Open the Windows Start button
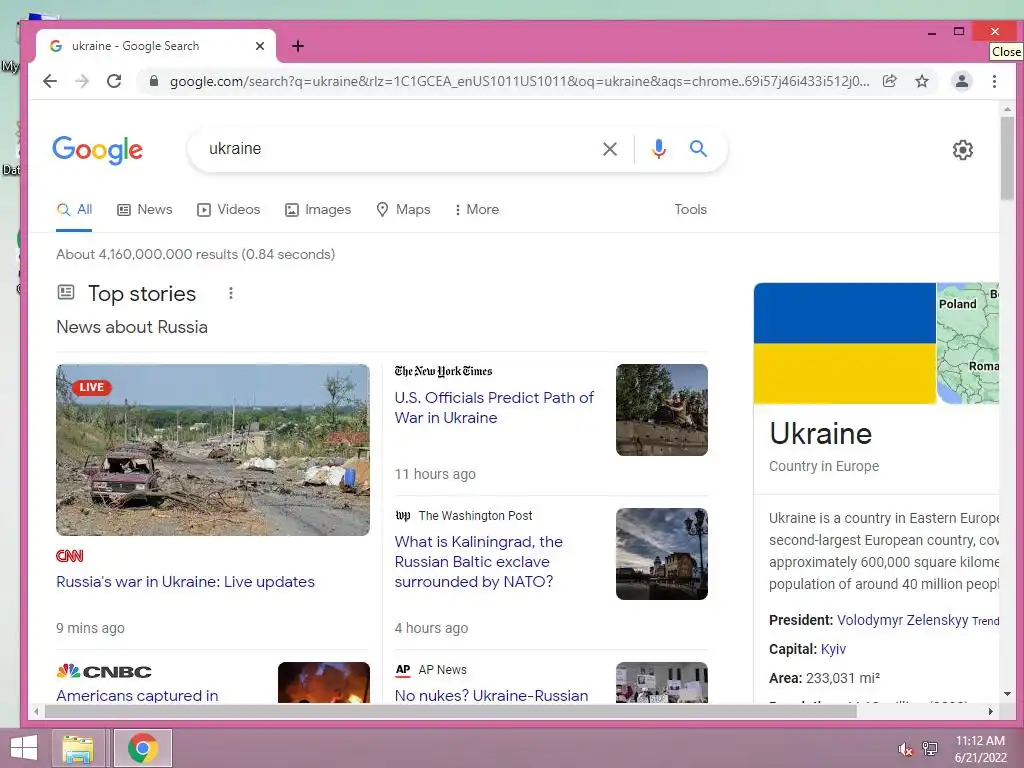Screen dimensions: 1024x768 24,748
